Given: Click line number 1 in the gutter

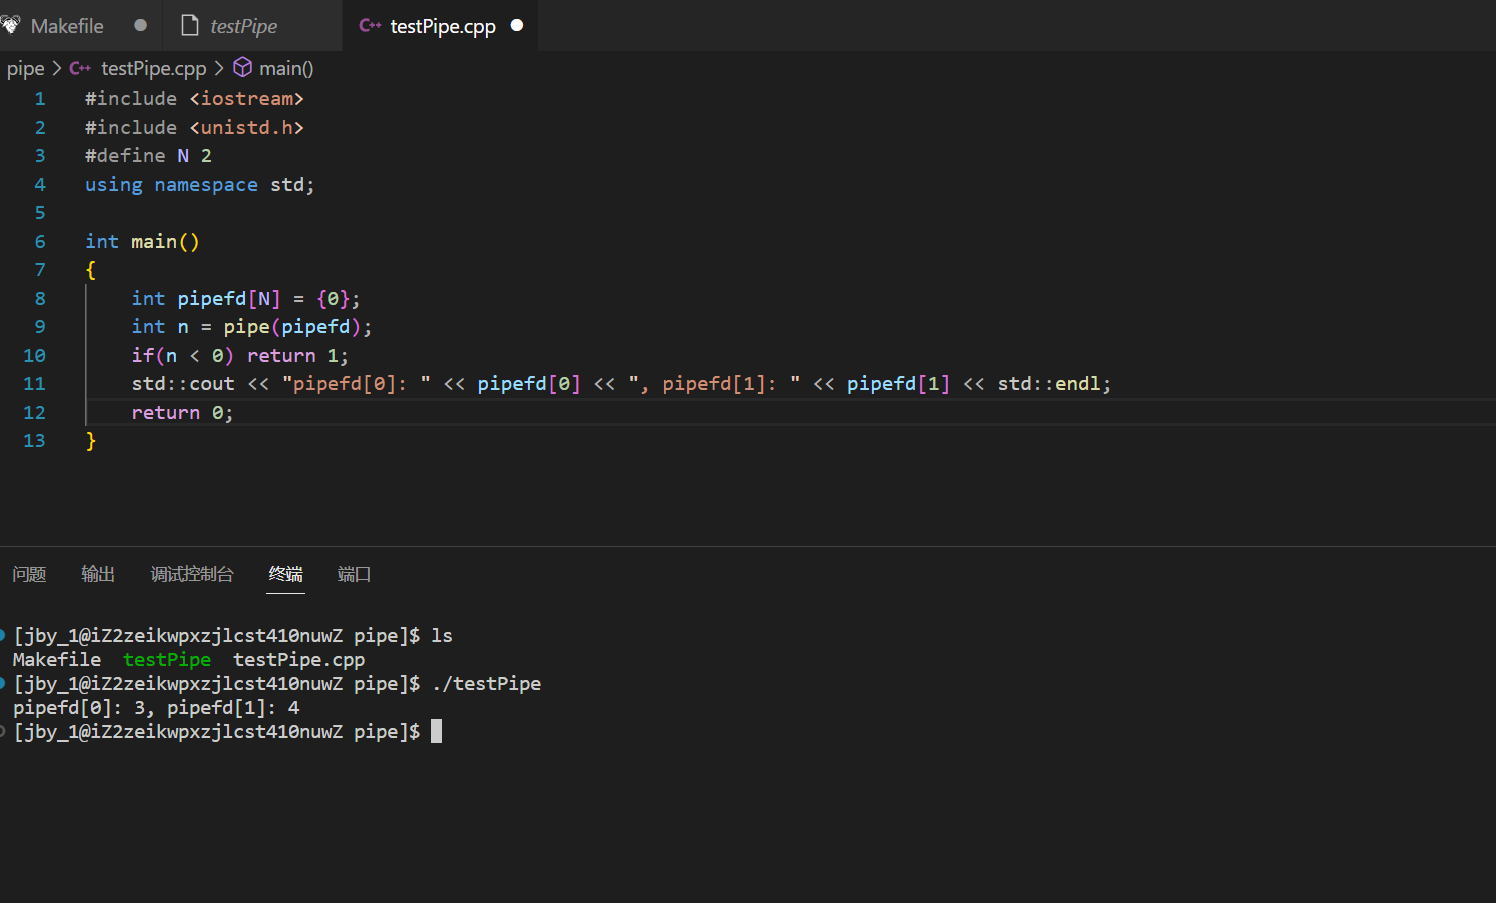Looking at the screenshot, I should tap(40, 99).
